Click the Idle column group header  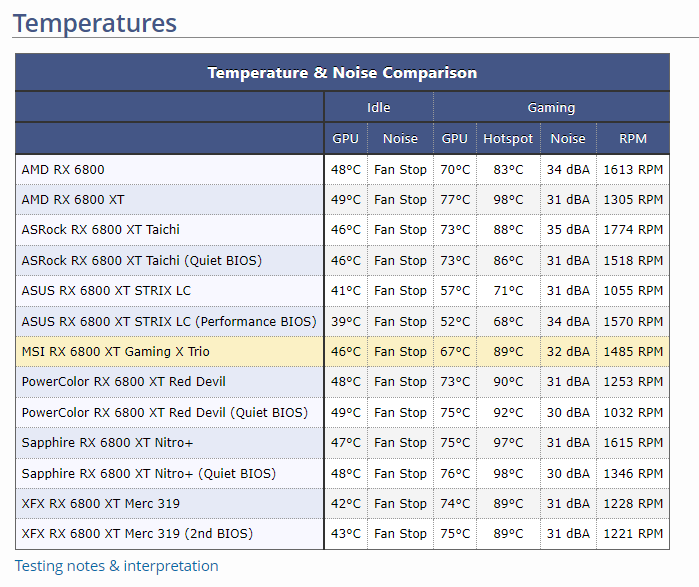click(378, 107)
